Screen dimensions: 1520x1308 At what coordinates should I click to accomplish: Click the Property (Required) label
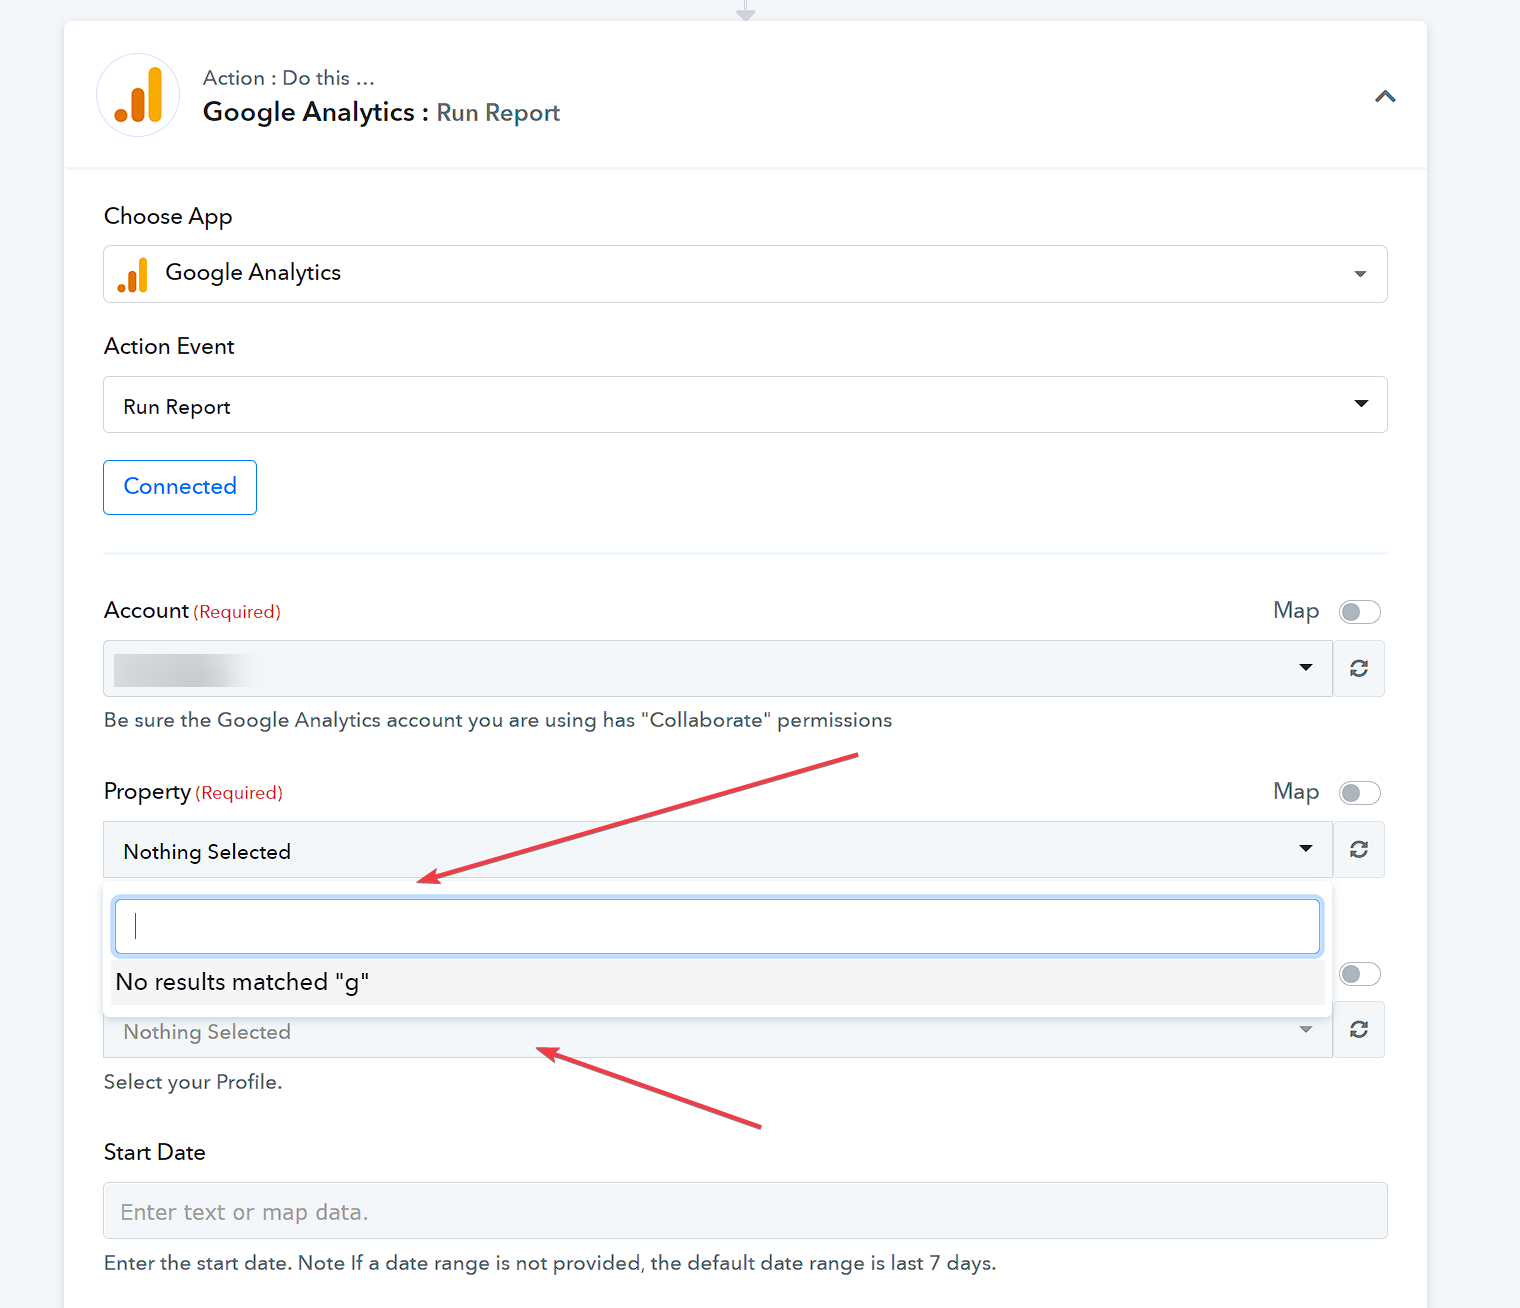(x=193, y=792)
